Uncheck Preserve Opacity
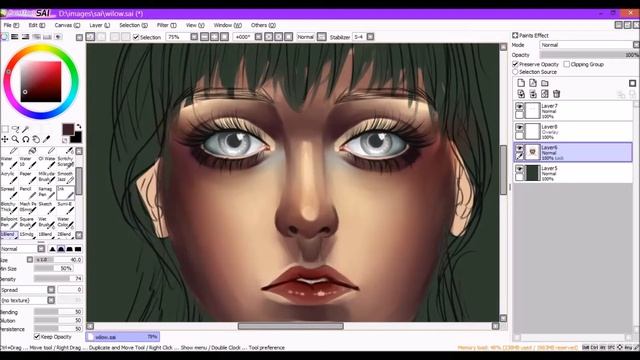 [x=515, y=64]
